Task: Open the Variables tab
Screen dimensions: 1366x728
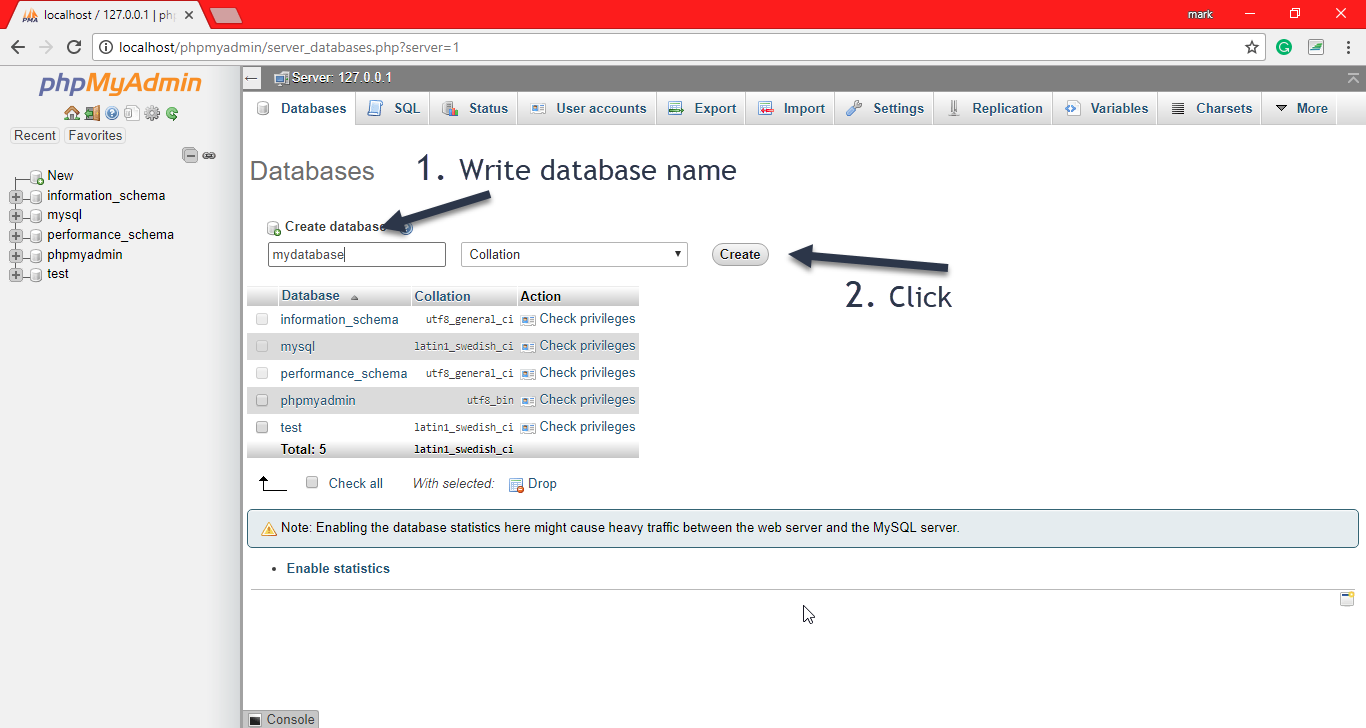Action: (1105, 109)
